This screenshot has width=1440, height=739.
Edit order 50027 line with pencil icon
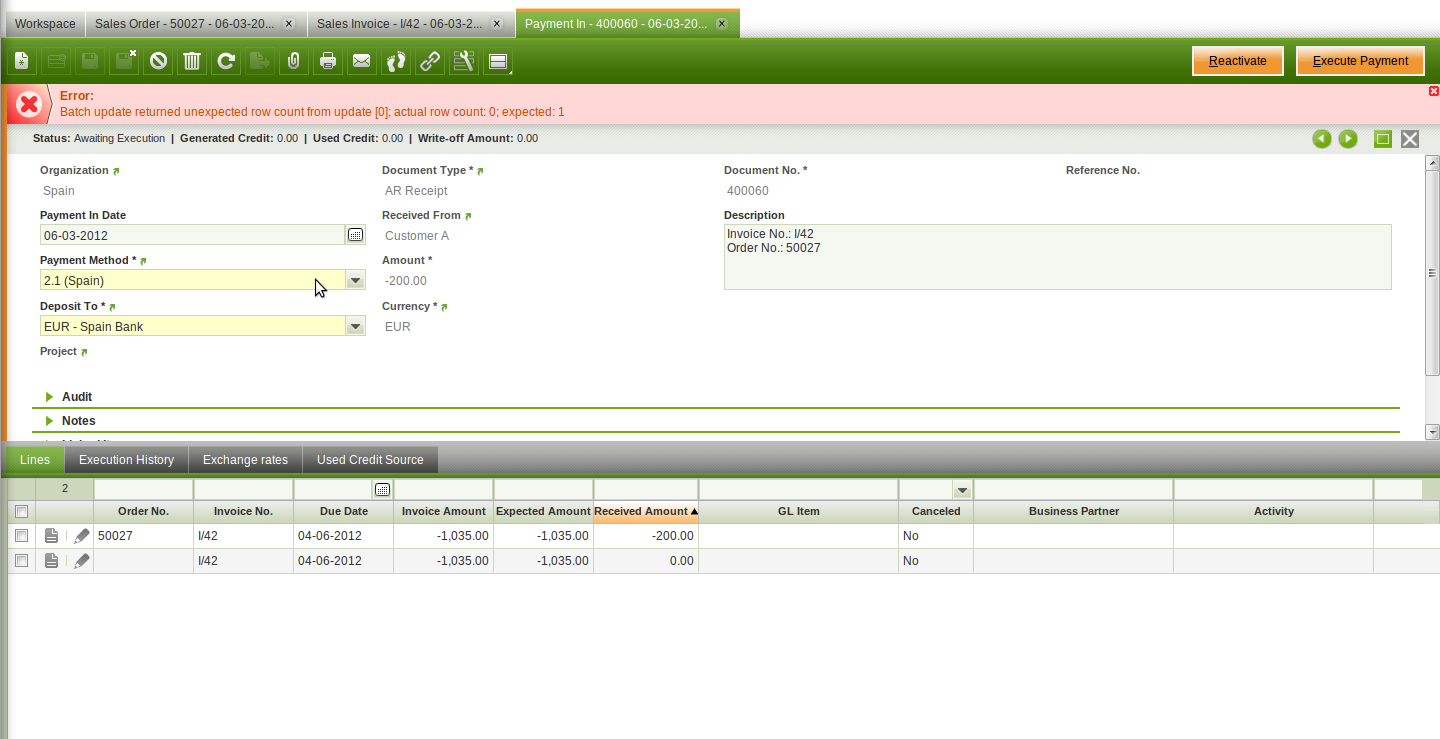(82, 536)
